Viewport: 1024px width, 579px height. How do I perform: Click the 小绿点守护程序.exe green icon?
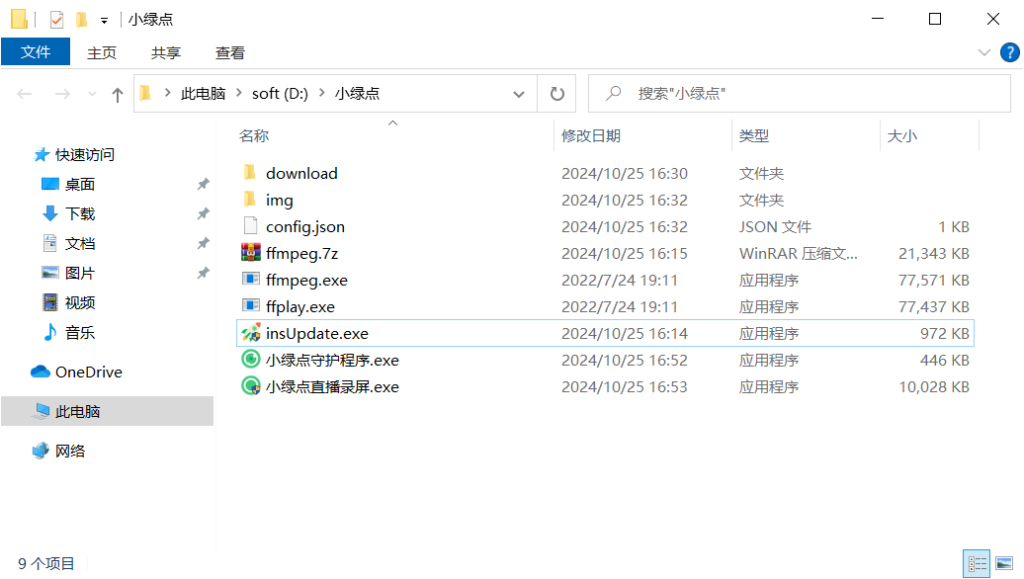(x=250, y=360)
